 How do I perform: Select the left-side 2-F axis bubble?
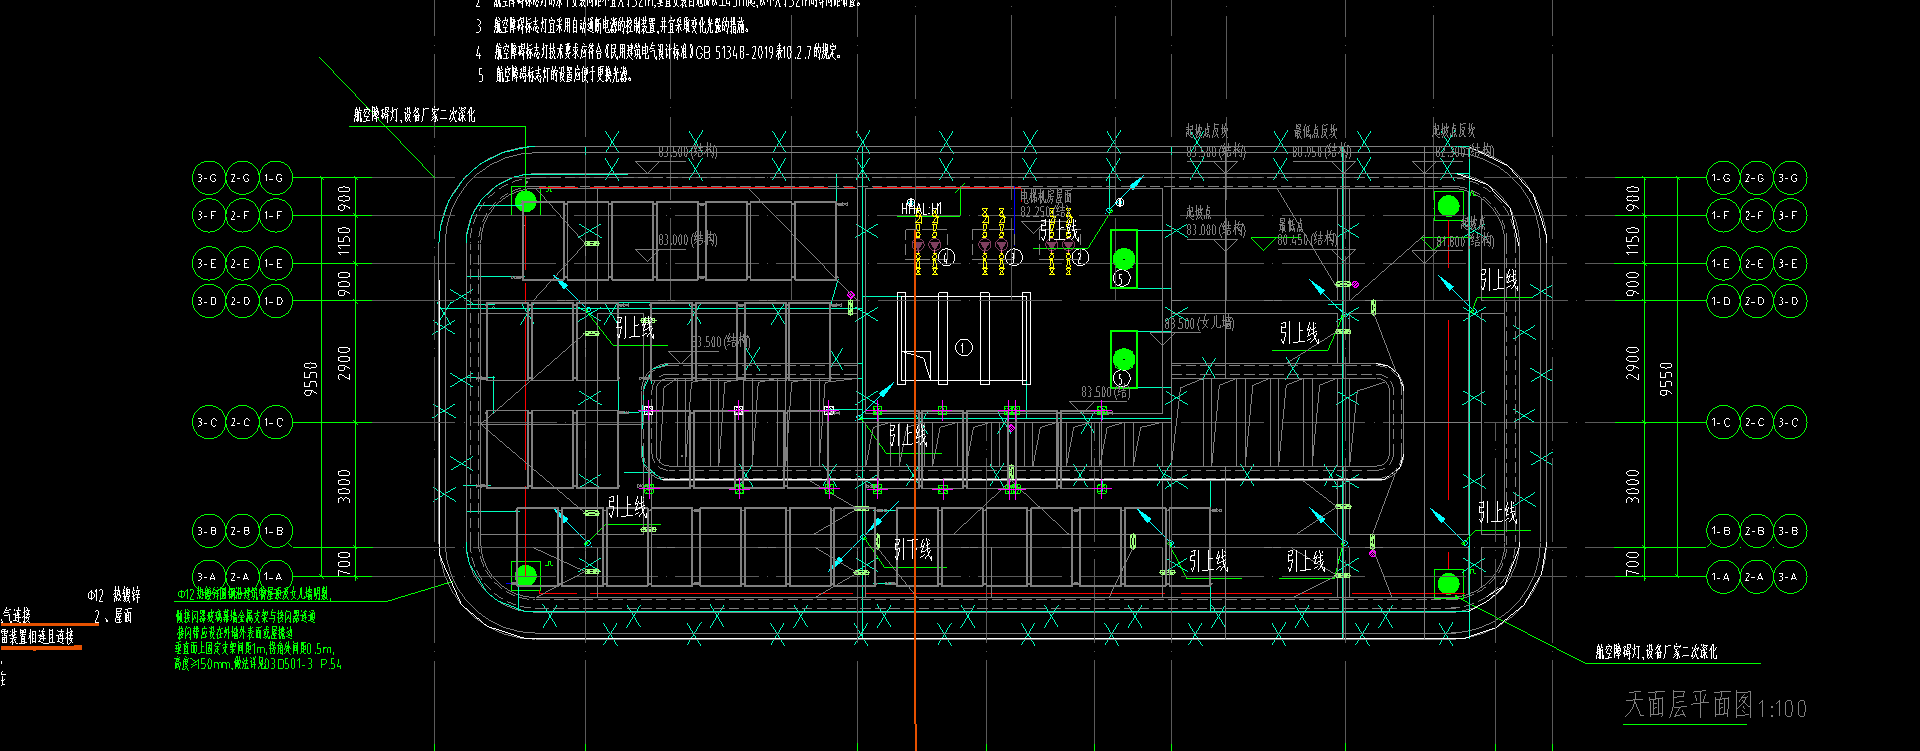click(241, 215)
